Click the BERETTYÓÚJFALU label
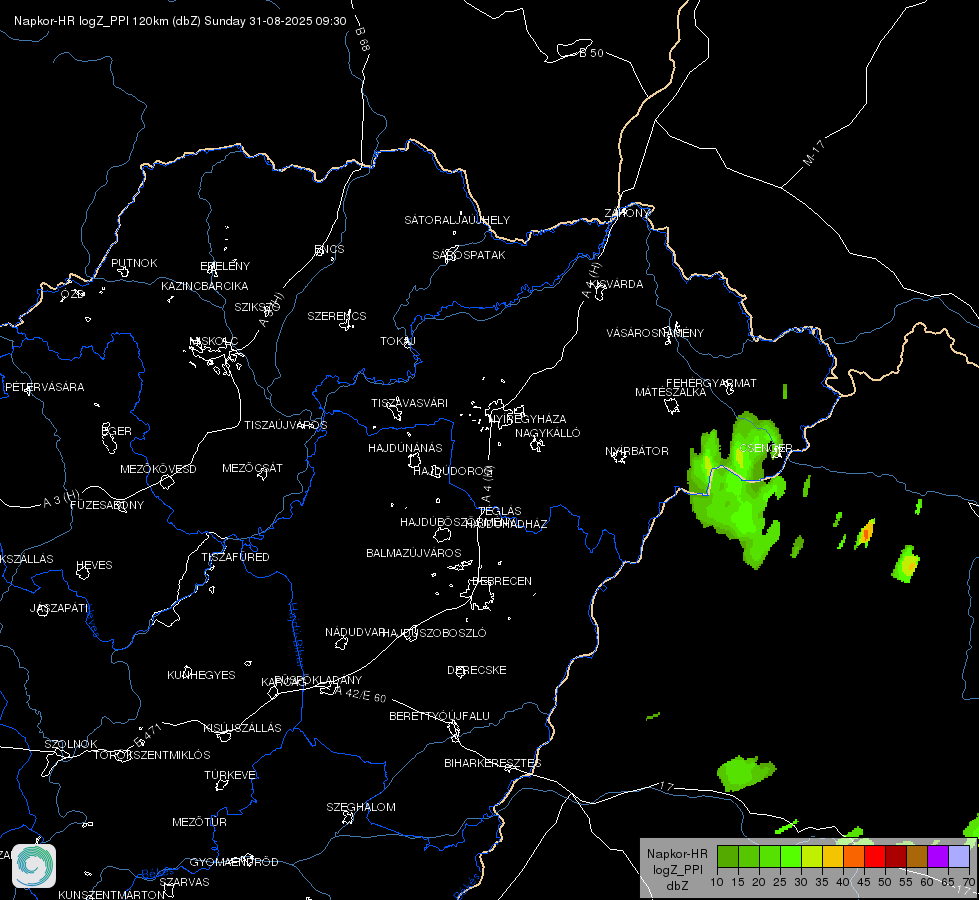This screenshot has width=979, height=900. click(440, 716)
